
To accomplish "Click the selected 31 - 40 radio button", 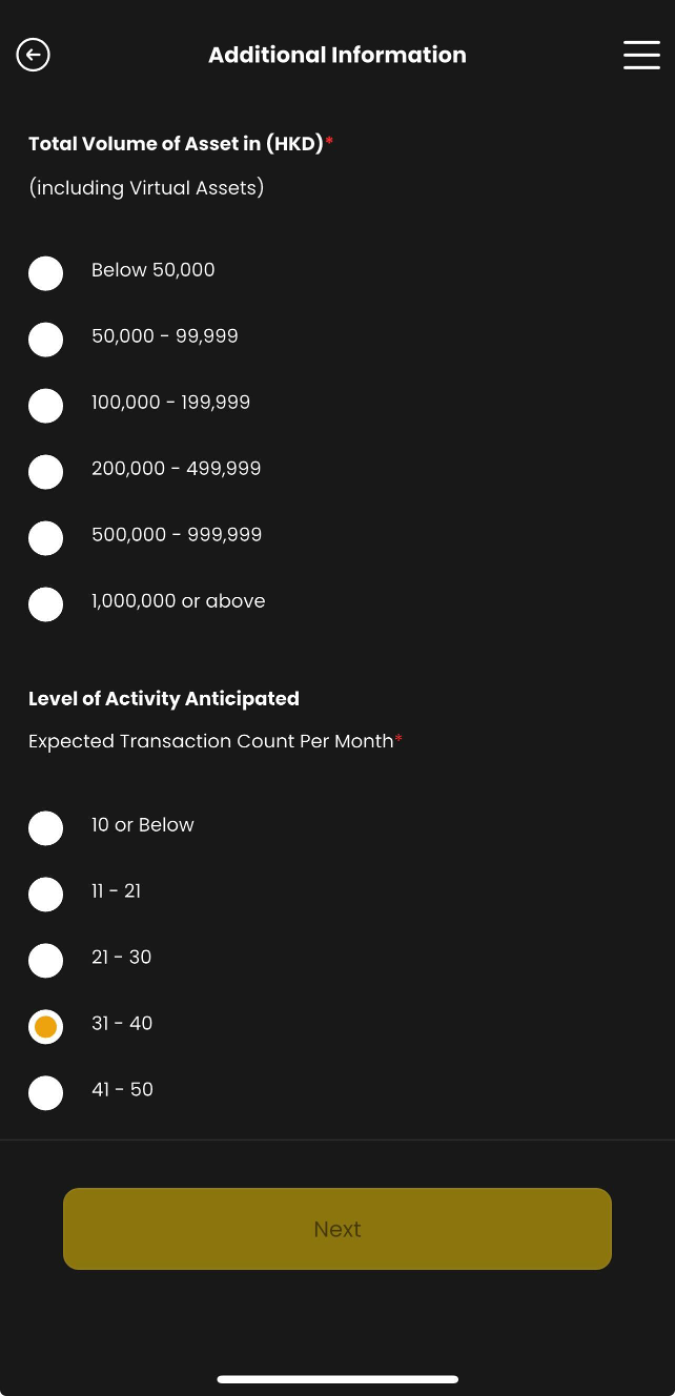I will [x=46, y=1027].
